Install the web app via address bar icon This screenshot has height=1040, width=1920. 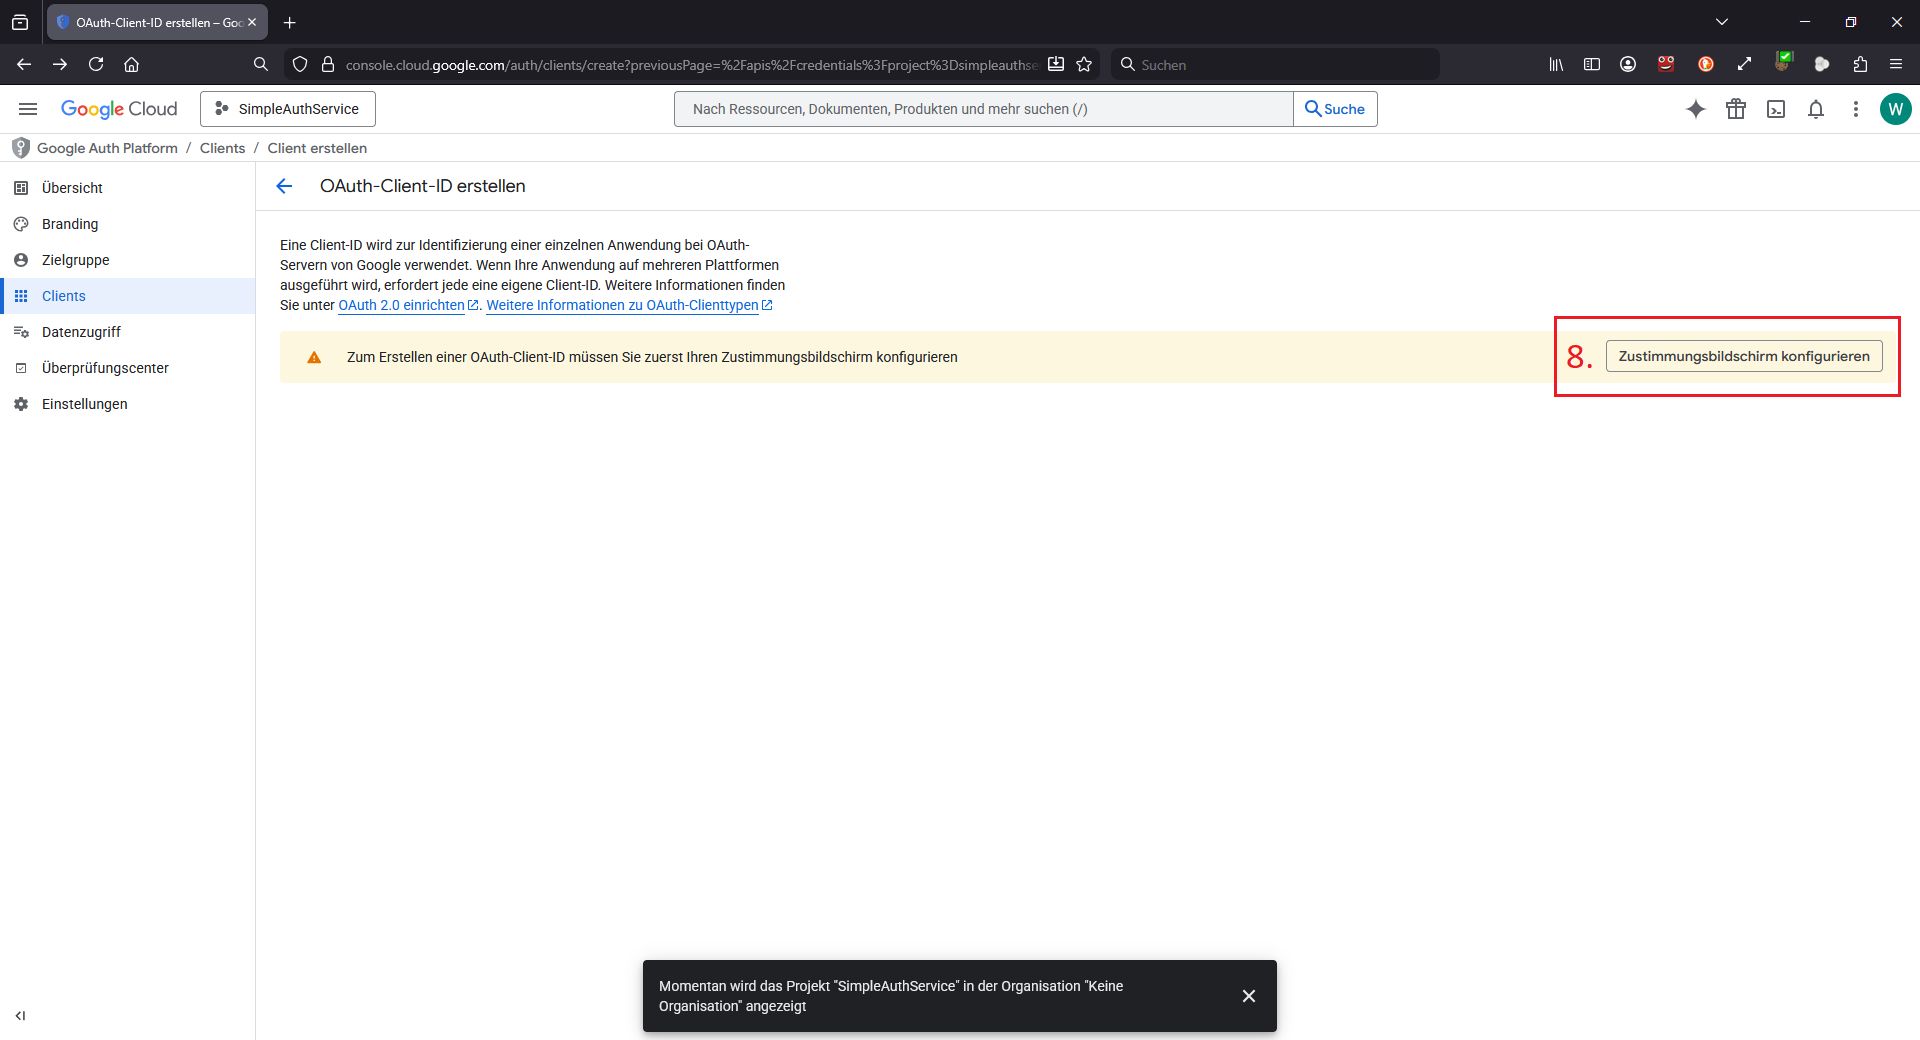coord(1056,64)
